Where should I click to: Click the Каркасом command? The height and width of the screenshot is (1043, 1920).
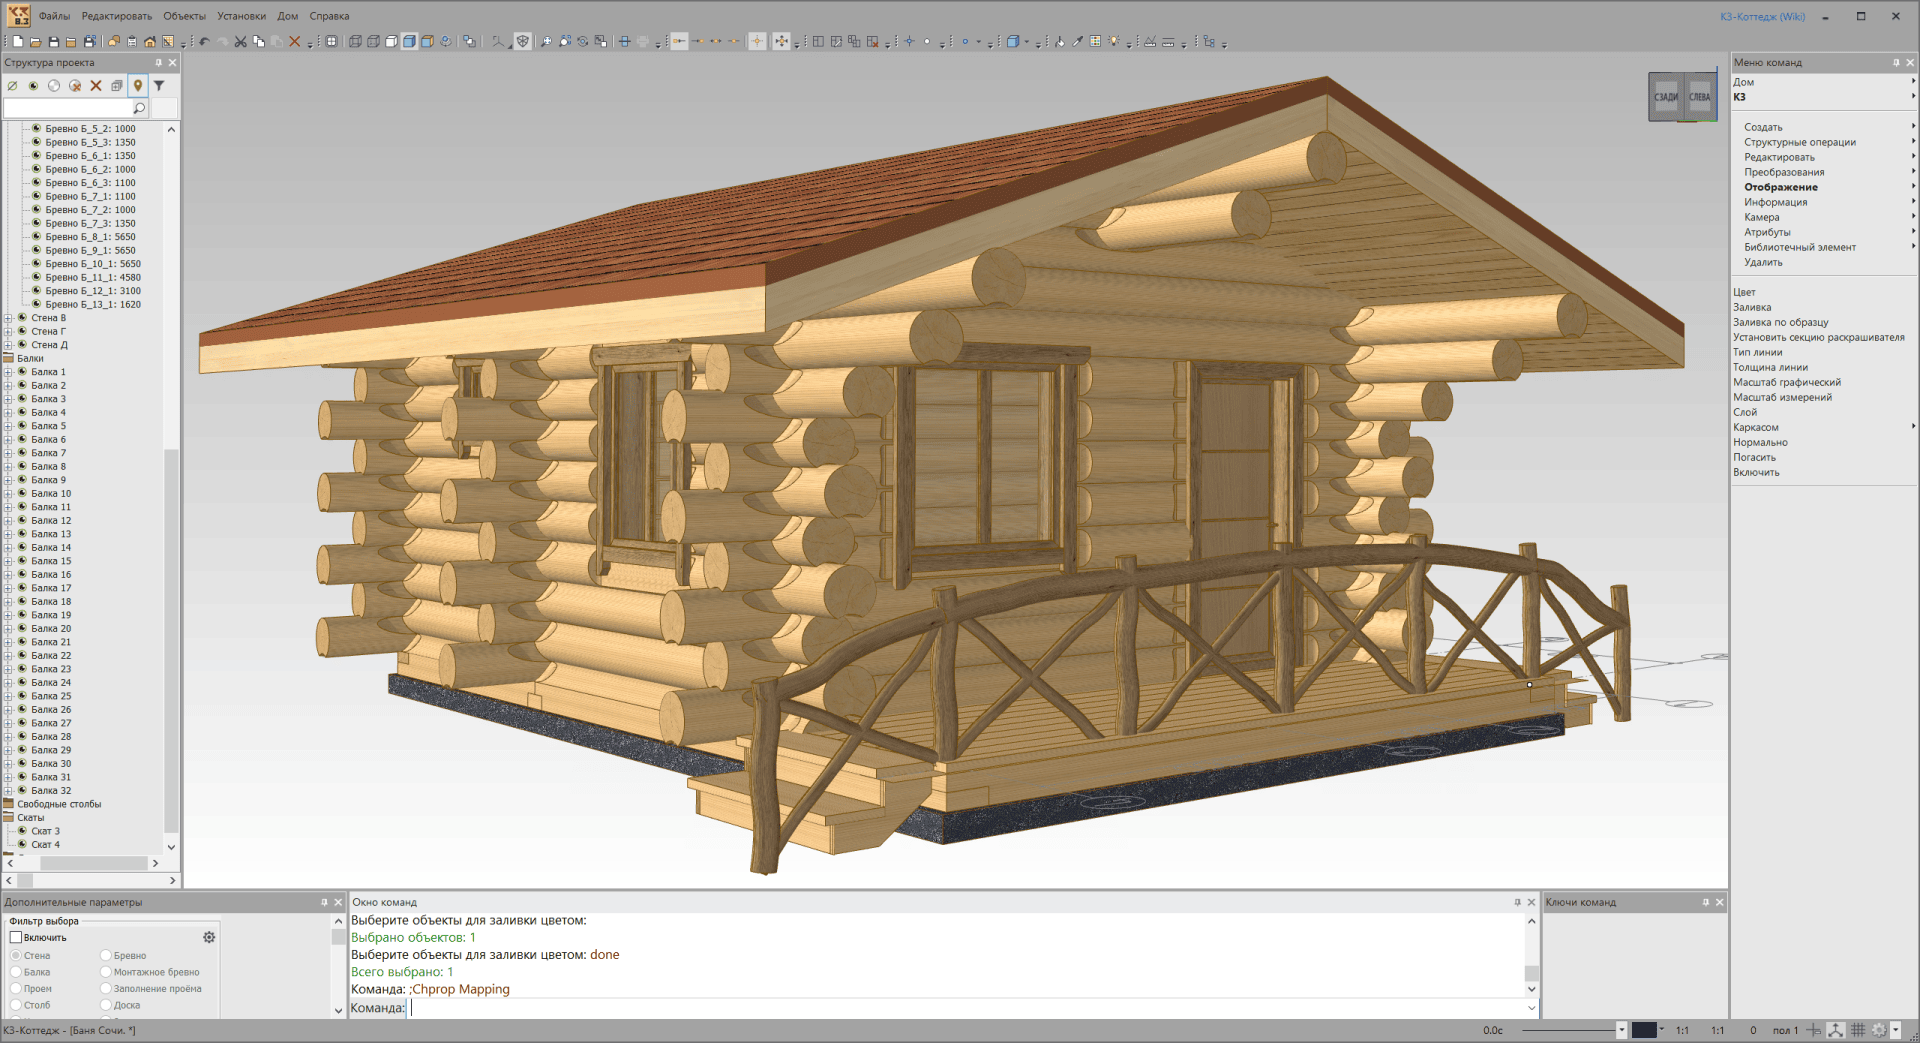coord(1755,427)
